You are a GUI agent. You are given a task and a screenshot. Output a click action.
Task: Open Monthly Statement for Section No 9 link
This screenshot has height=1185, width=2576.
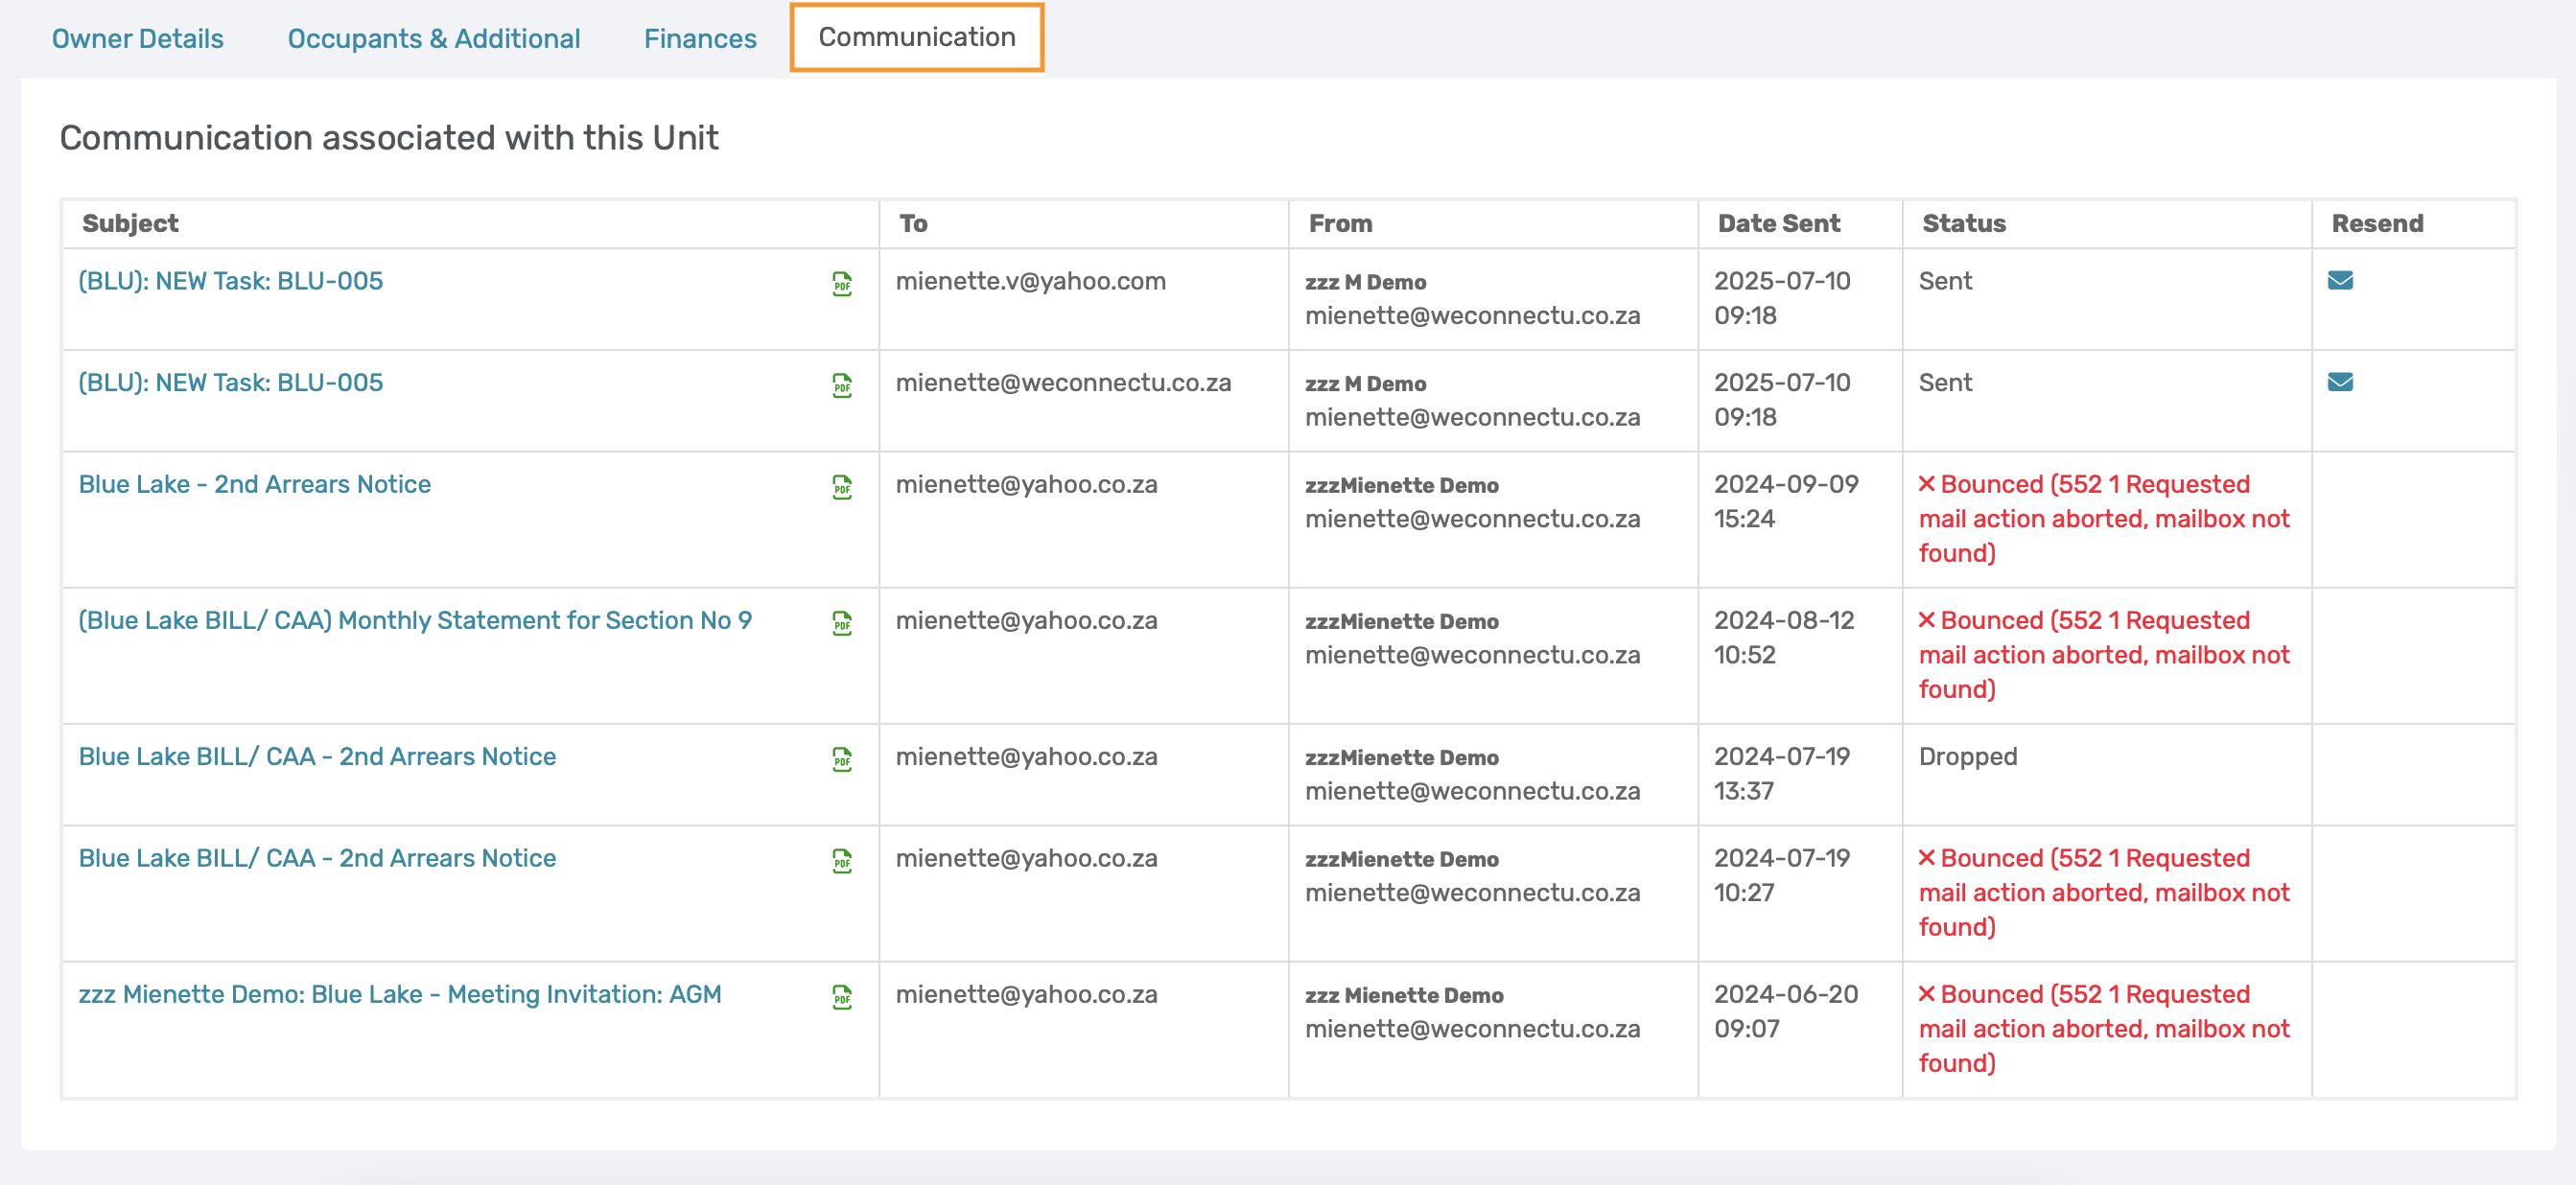click(414, 620)
